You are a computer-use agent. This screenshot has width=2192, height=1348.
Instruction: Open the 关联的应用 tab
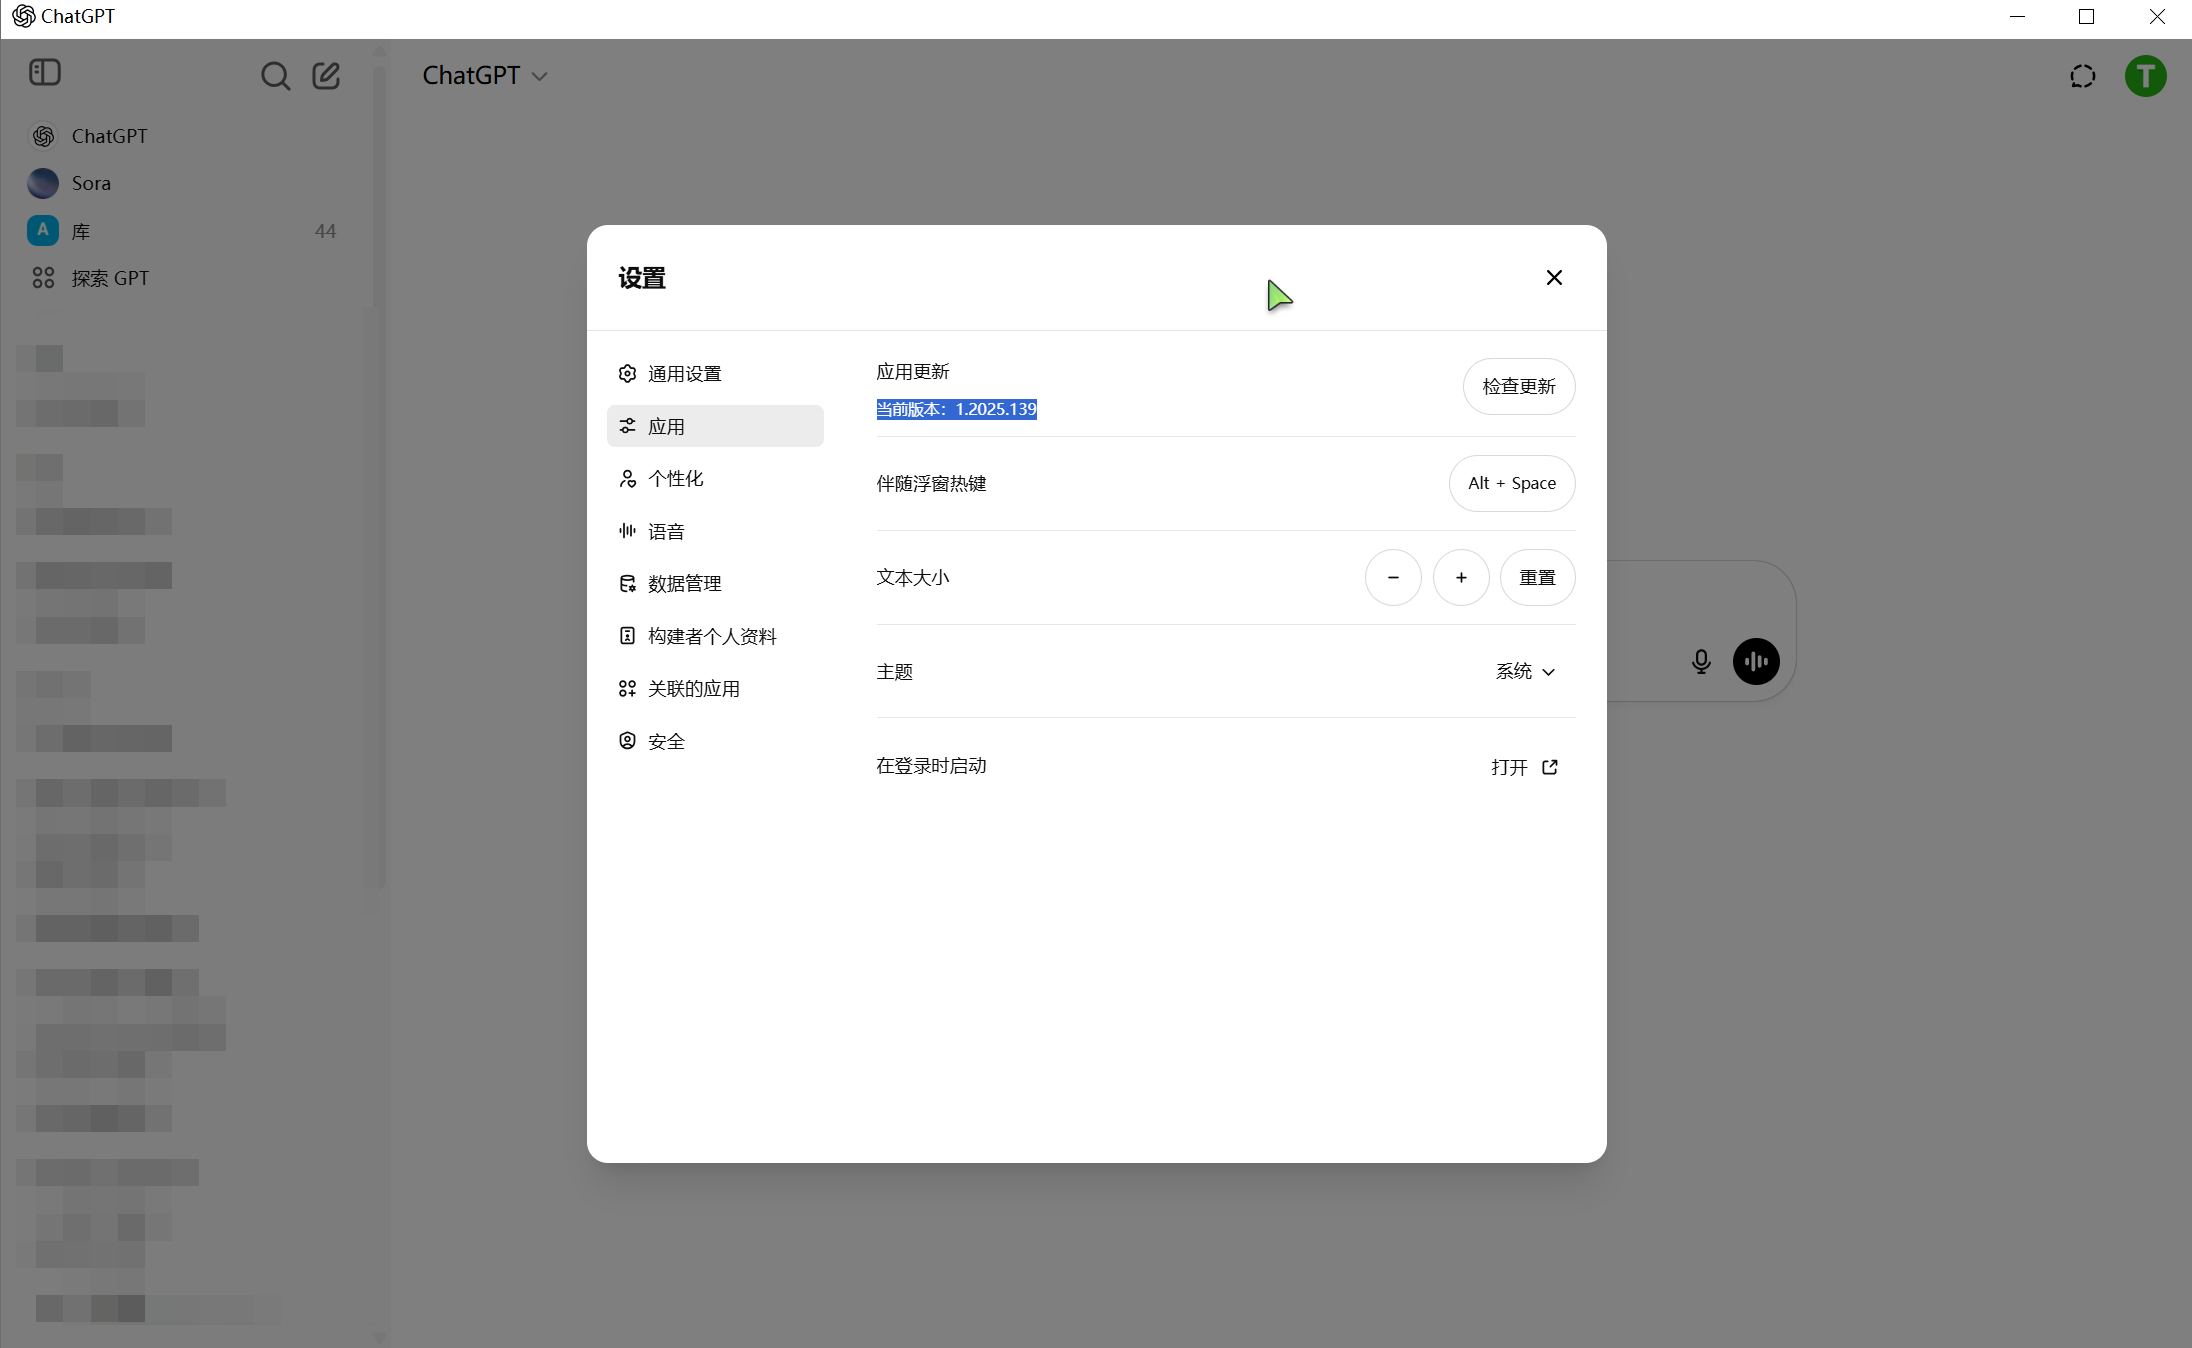[x=715, y=688]
